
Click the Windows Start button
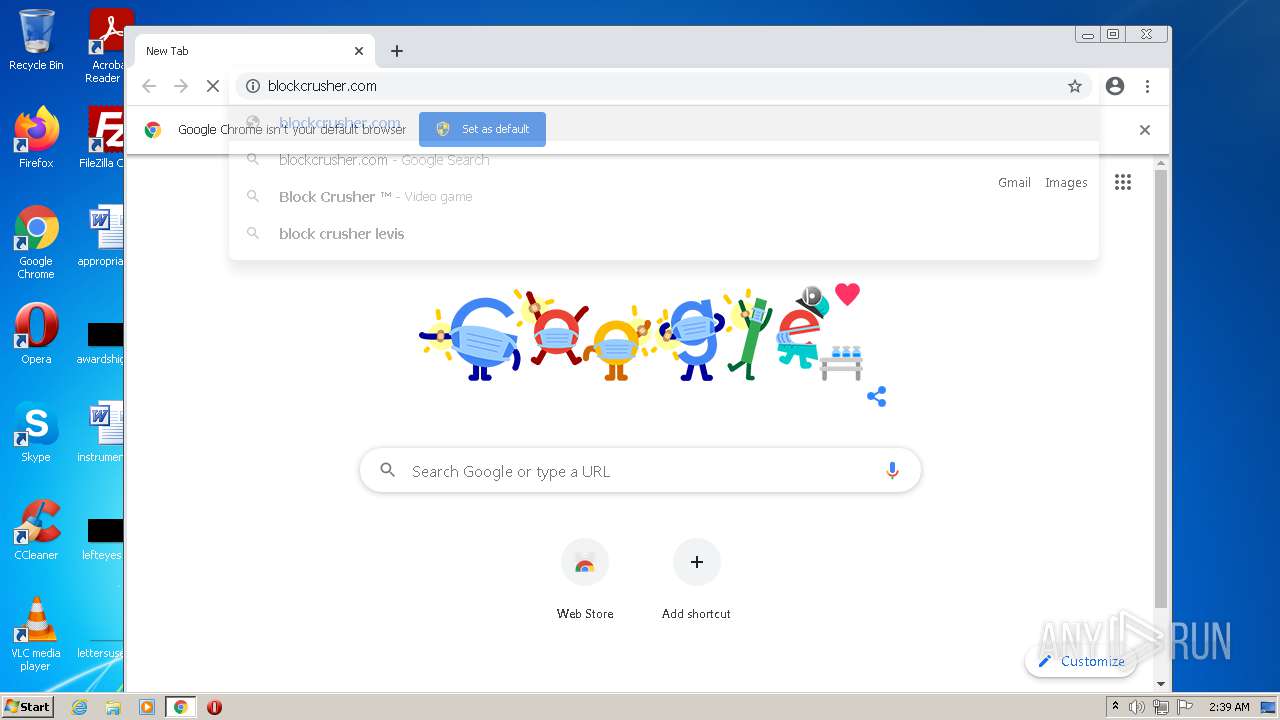[x=27, y=706]
